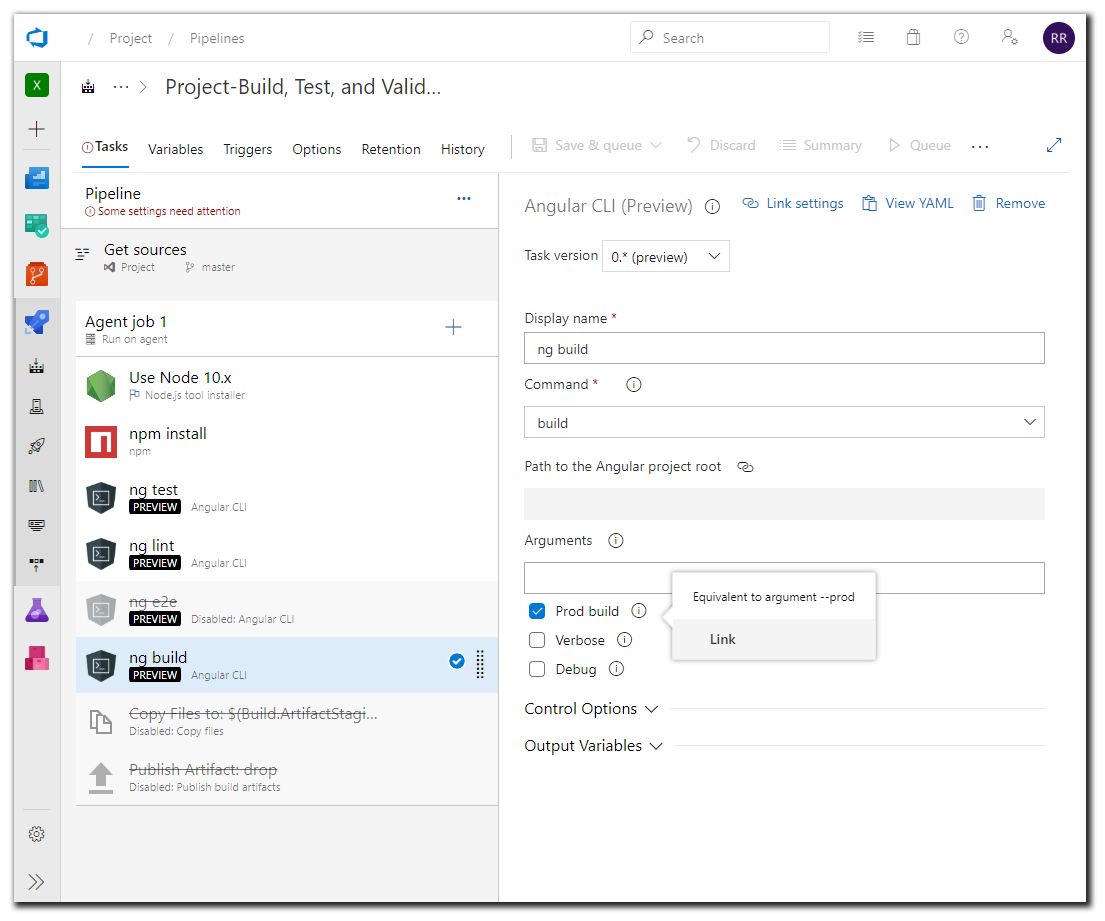Open Task groups icon in sidebar
1105x921 pixels.
[37, 525]
